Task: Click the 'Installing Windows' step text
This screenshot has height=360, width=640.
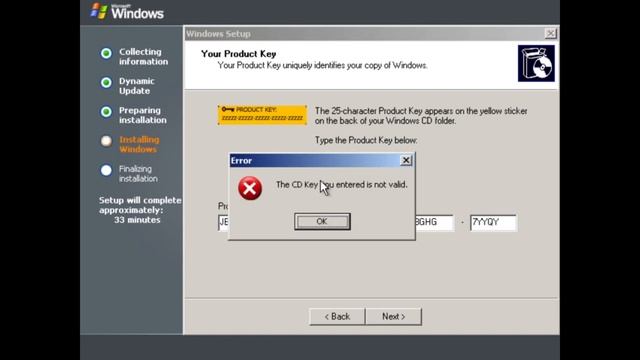Action: (x=139, y=144)
